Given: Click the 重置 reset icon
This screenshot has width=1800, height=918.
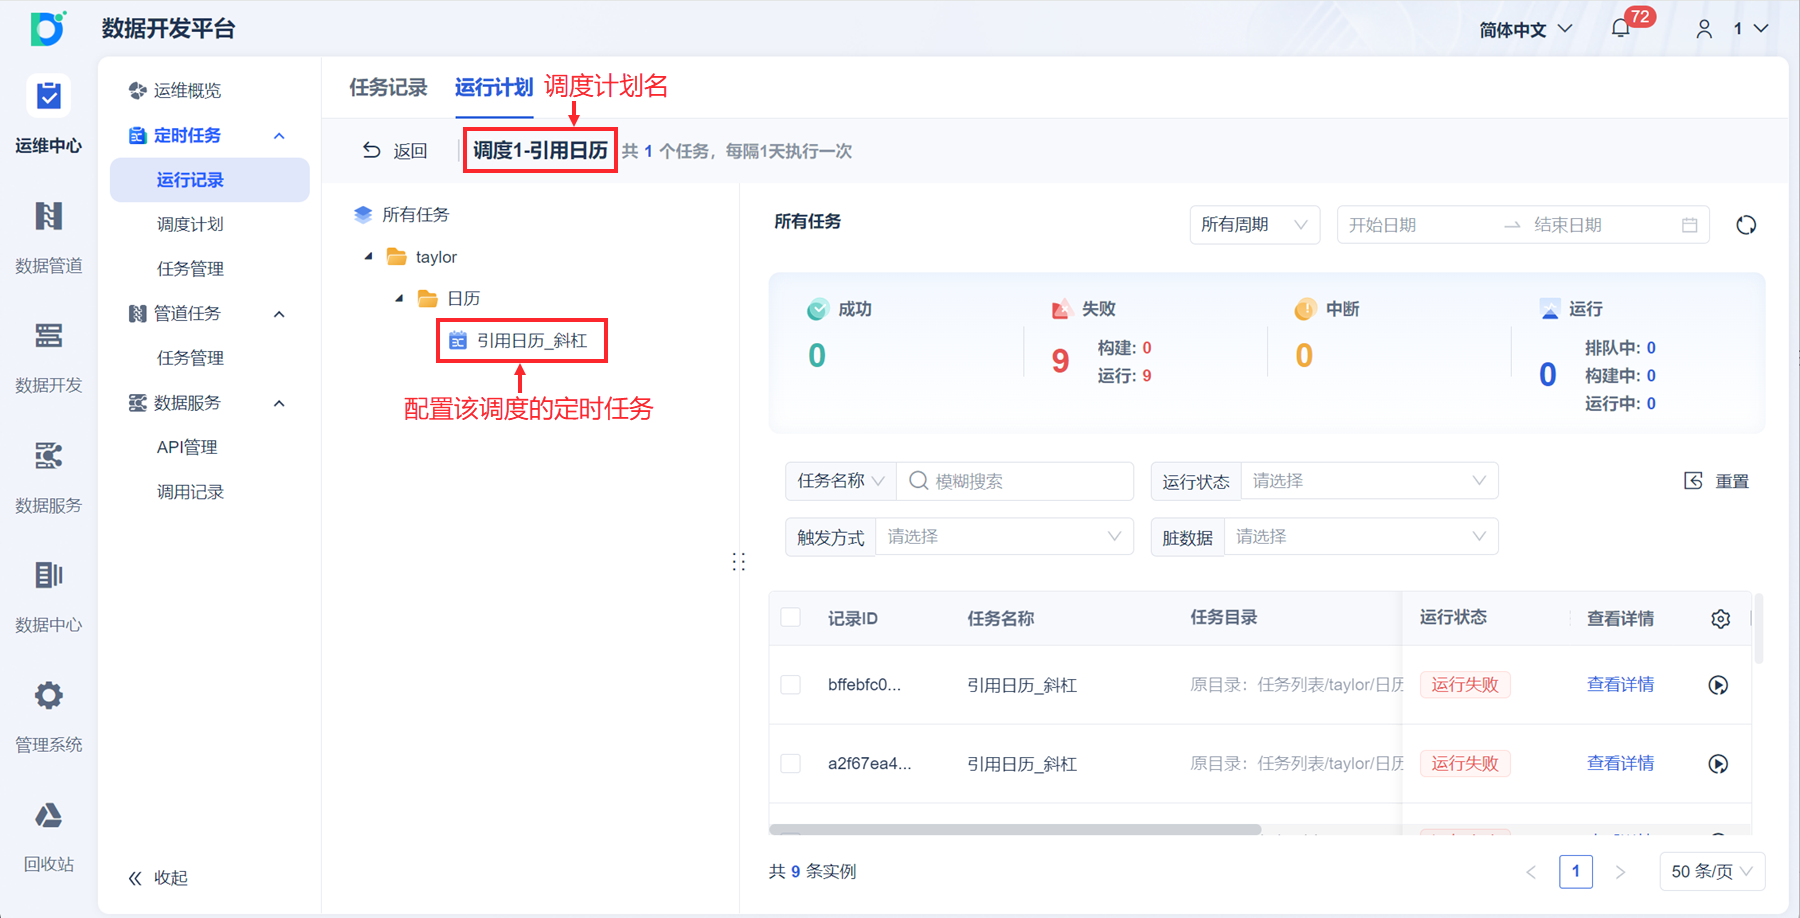Looking at the screenshot, I should (x=1693, y=481).
